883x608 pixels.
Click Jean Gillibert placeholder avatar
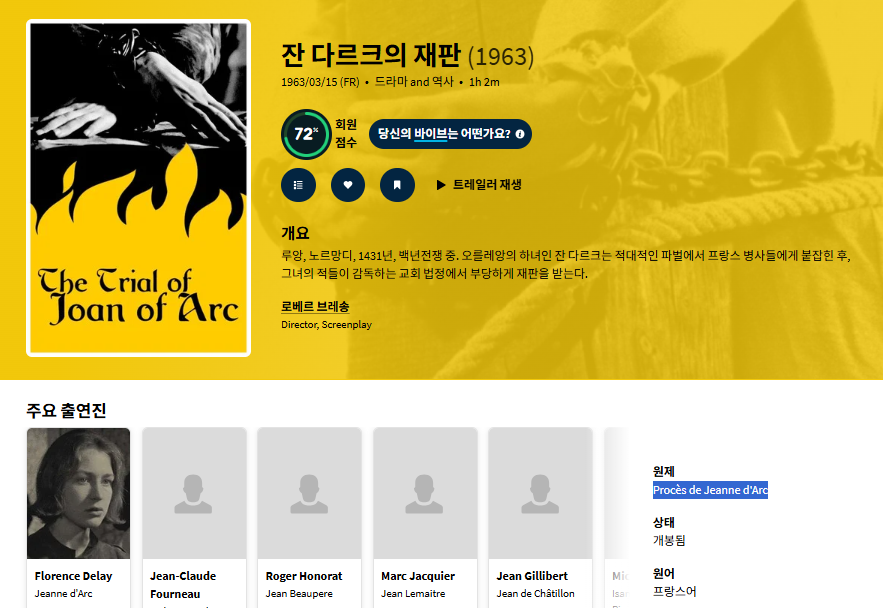tap(540, 493)
